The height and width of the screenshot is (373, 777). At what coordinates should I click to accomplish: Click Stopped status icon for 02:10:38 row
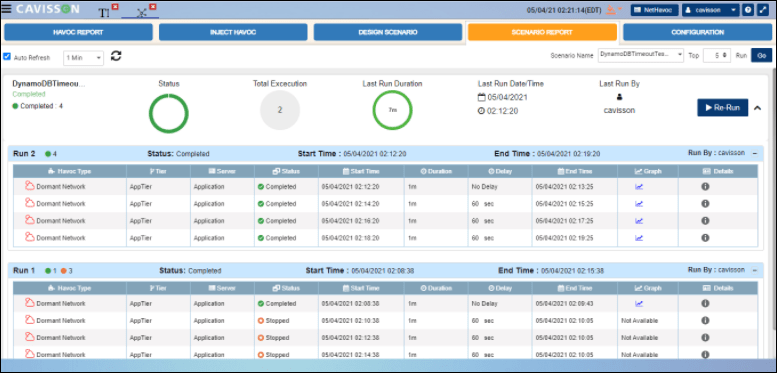[x=261, y=320]
